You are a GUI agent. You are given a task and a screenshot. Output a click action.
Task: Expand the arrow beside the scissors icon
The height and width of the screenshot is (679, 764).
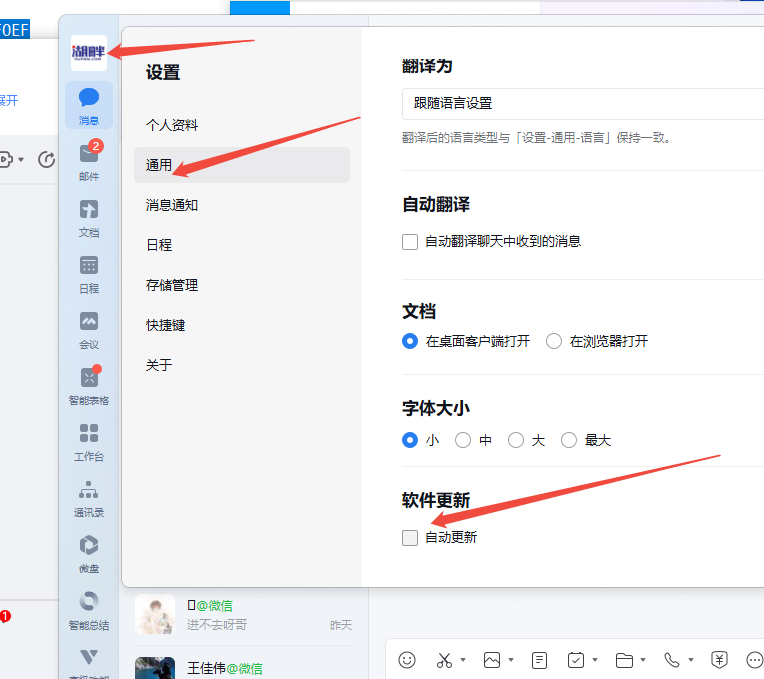pyautogui.click(x=463, y=660)
